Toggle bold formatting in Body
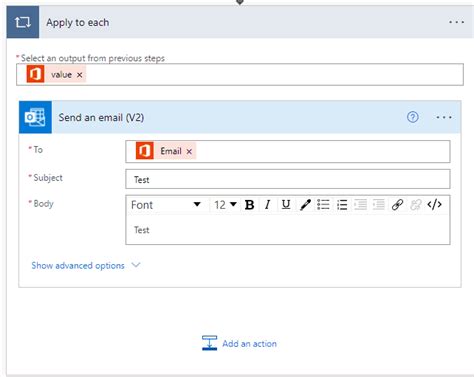Image resolution: width=474 pixels, height=377 pixels. tap(249, 205)
